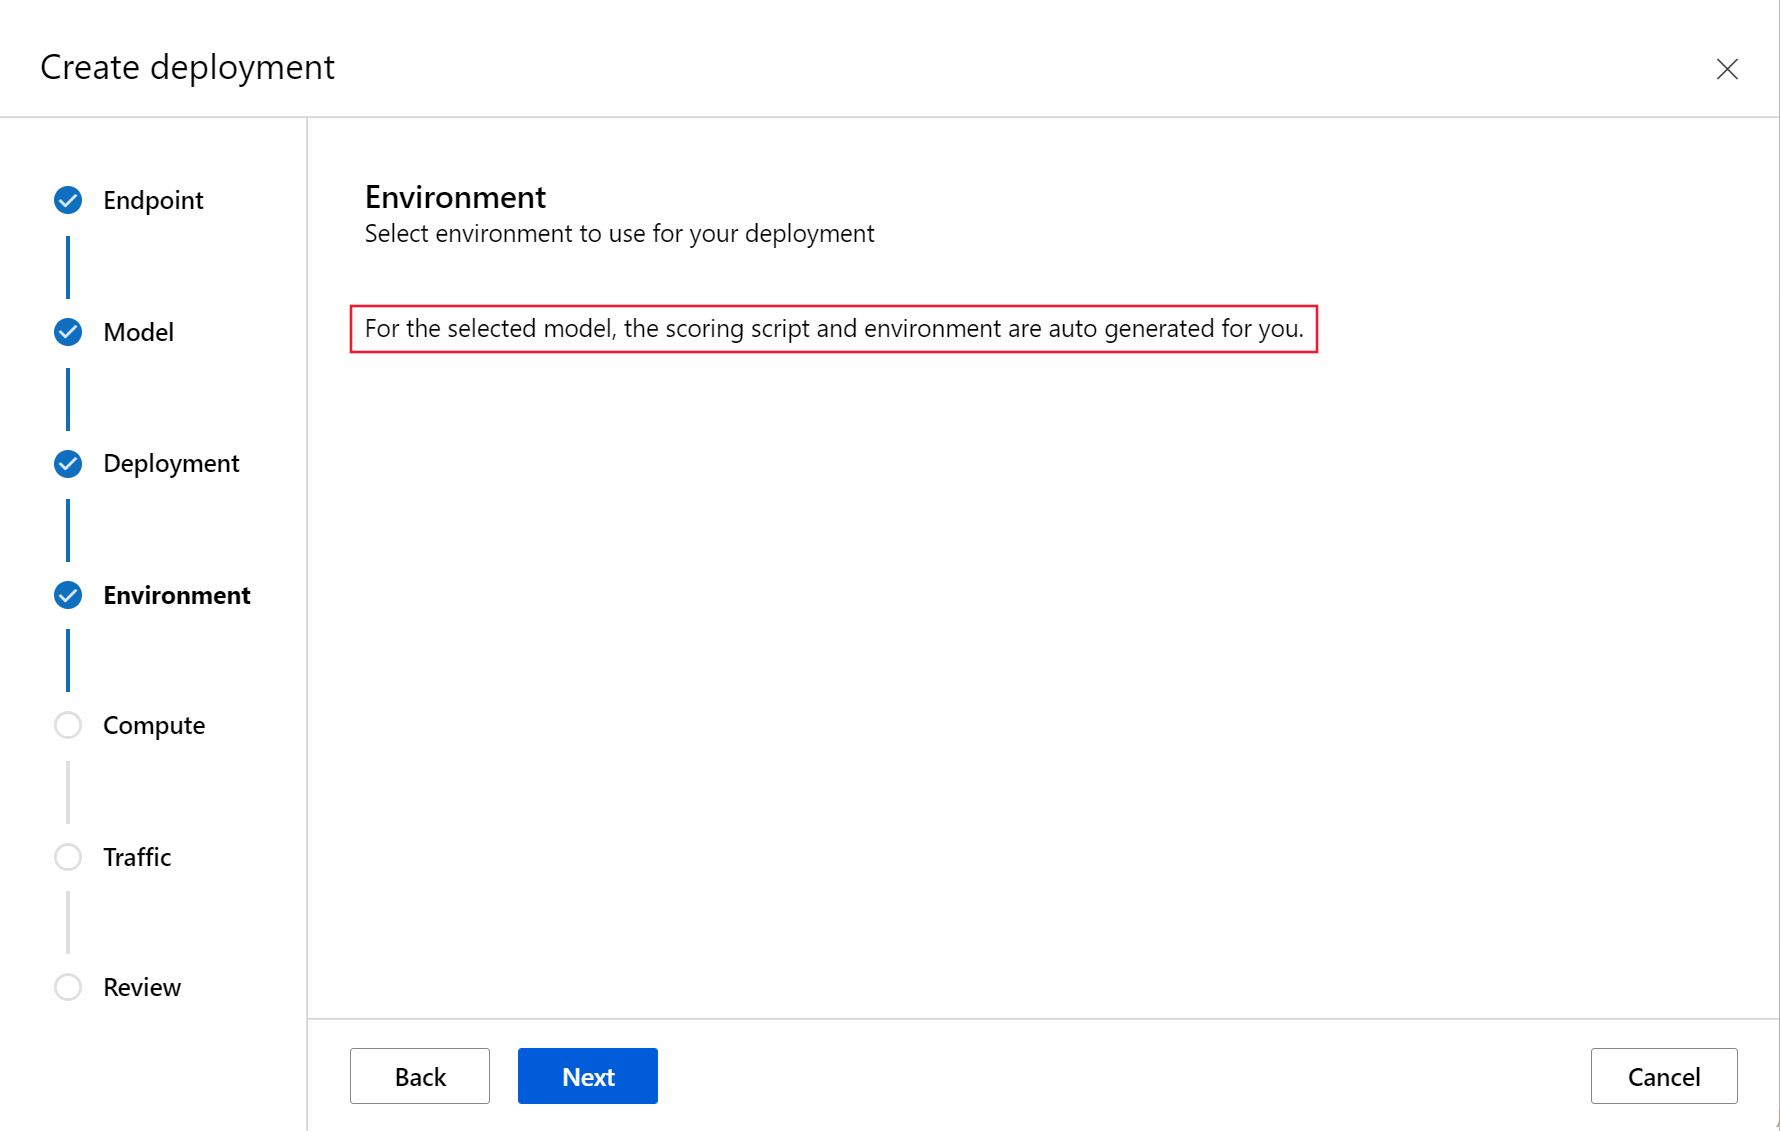Viewport: 1780px width, 1131px height.
Task: Go to the Endpoint step
Action: tap(153, 201)
